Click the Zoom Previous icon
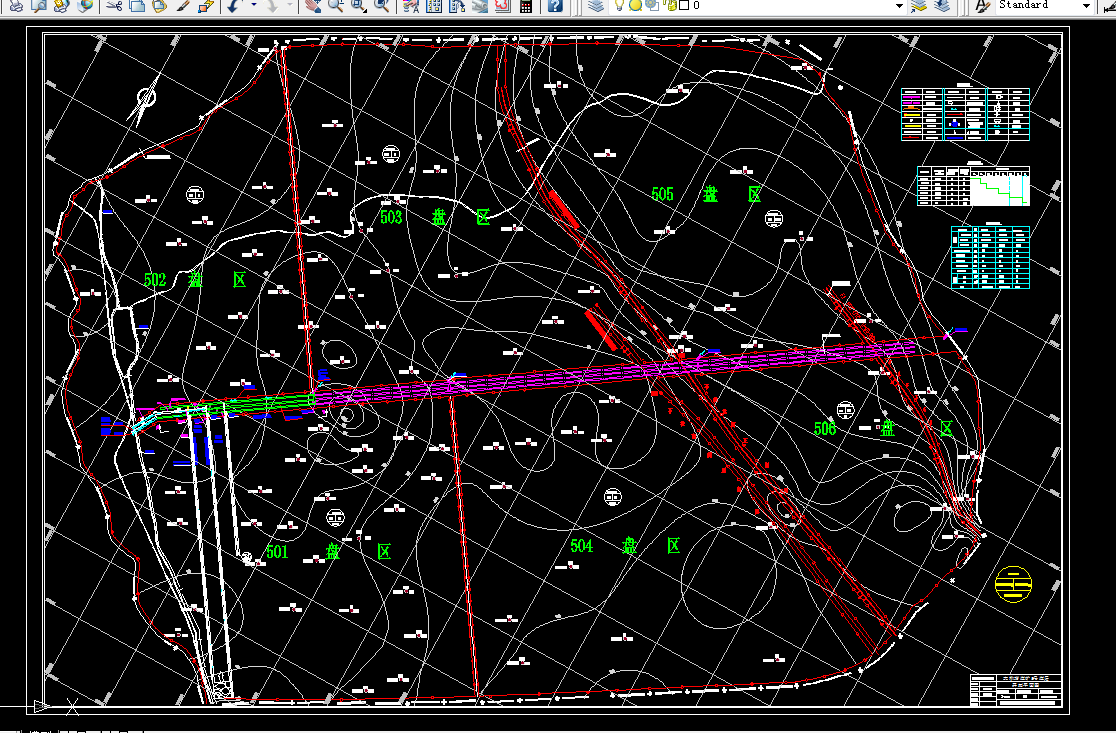 pos(382,6)
